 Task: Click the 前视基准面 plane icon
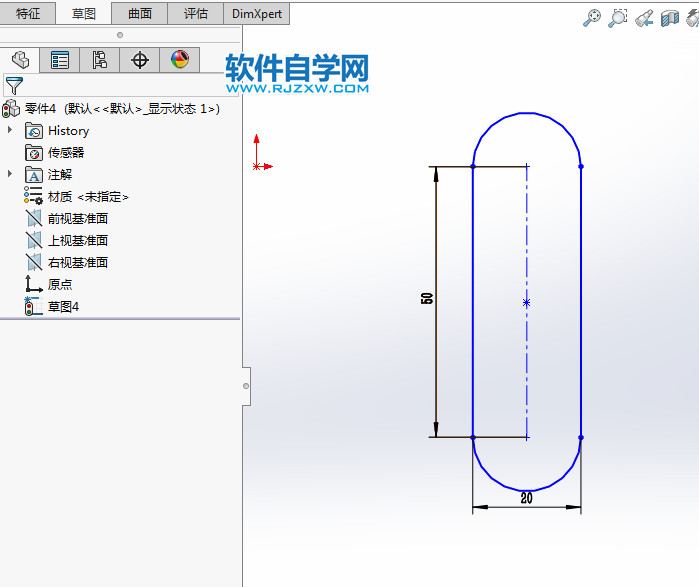[x=34, y=218]
